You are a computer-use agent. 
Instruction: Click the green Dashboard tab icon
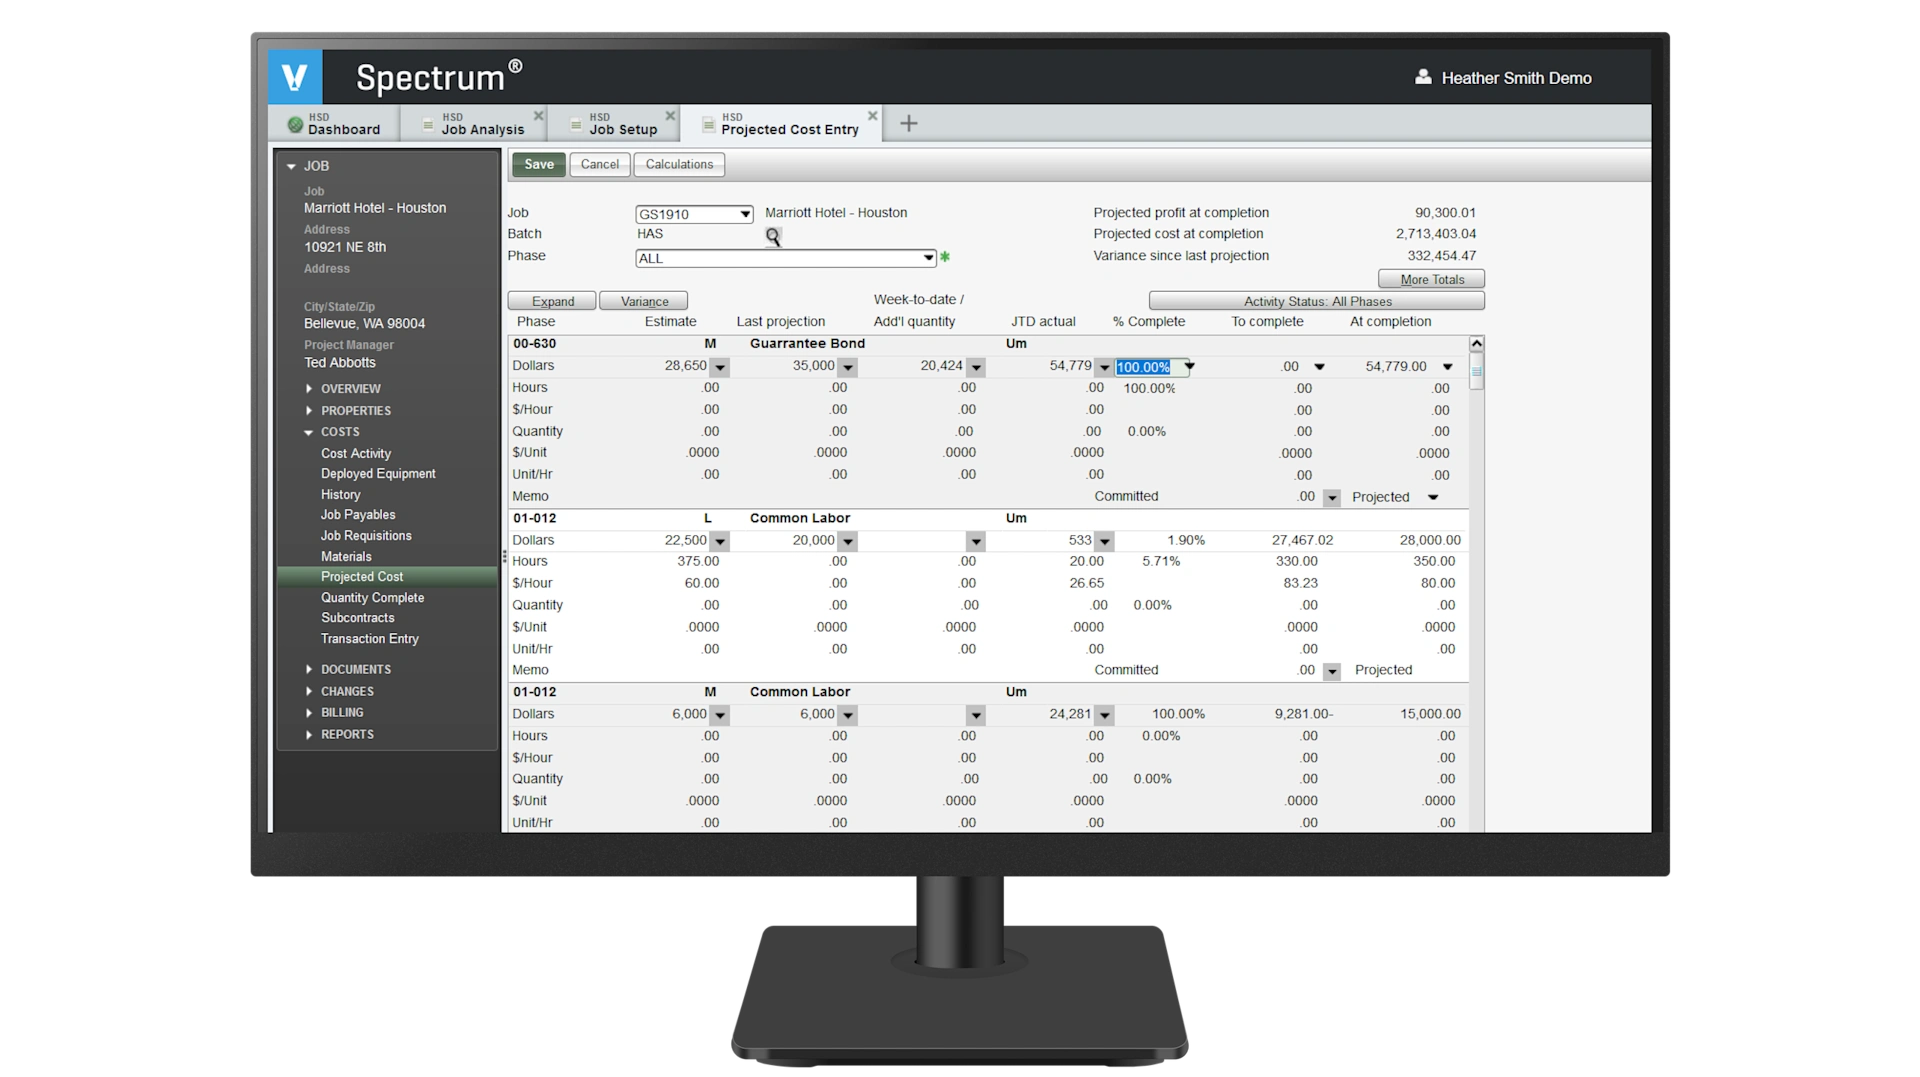tap(295, 125)
